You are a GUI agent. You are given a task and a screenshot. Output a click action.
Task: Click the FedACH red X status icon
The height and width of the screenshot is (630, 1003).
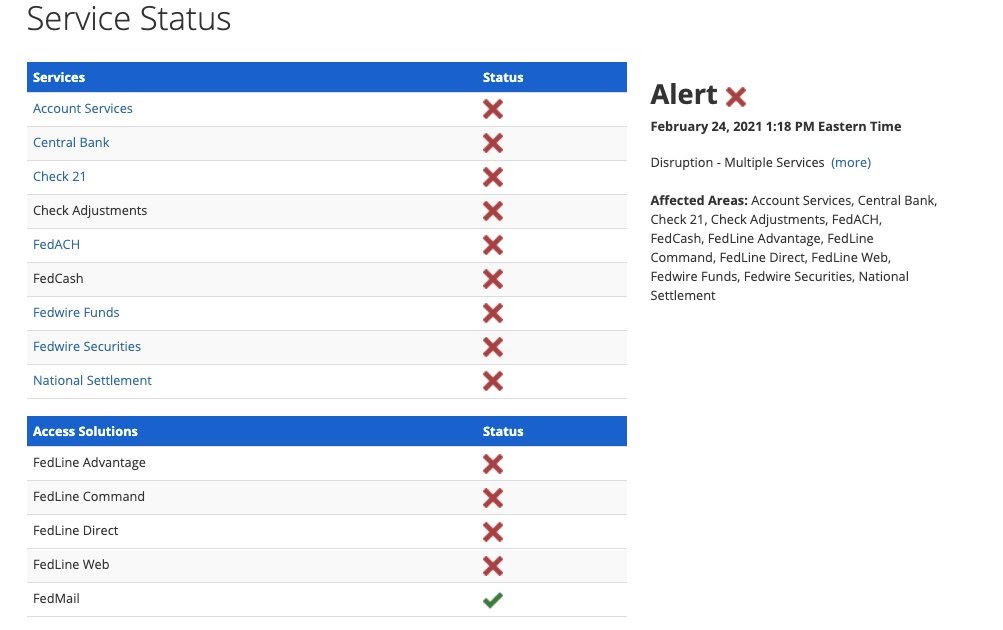(492, 245)
